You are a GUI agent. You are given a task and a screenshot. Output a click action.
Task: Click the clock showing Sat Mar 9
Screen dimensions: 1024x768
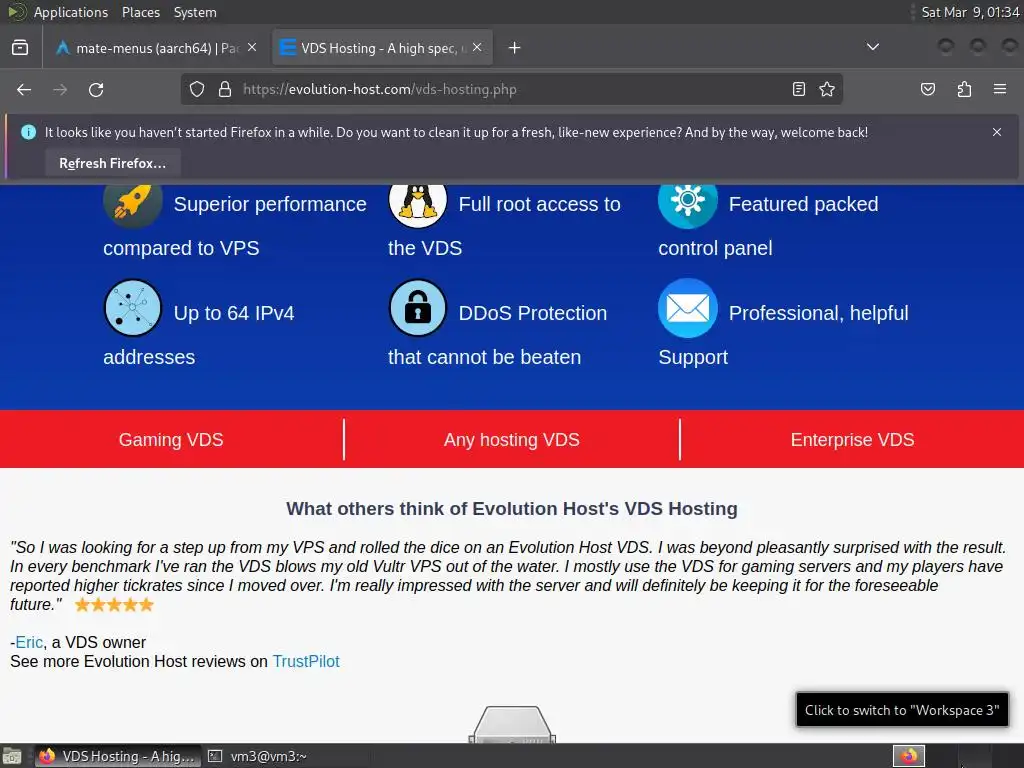(970, 12)
